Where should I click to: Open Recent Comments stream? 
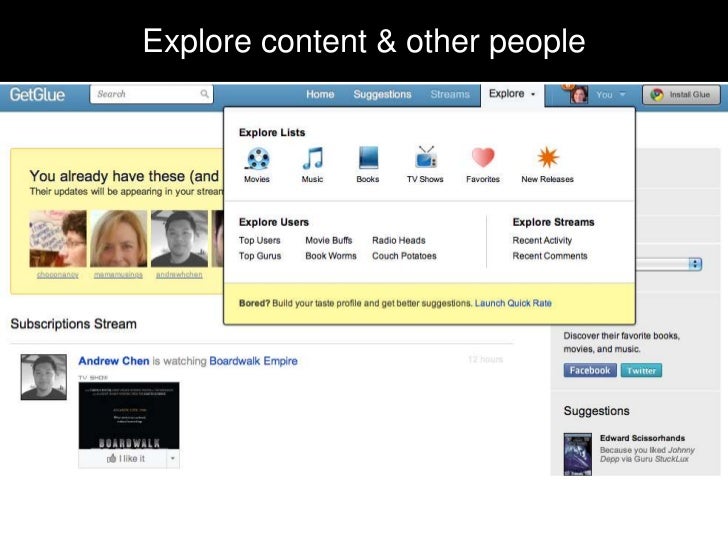(550, 256)
